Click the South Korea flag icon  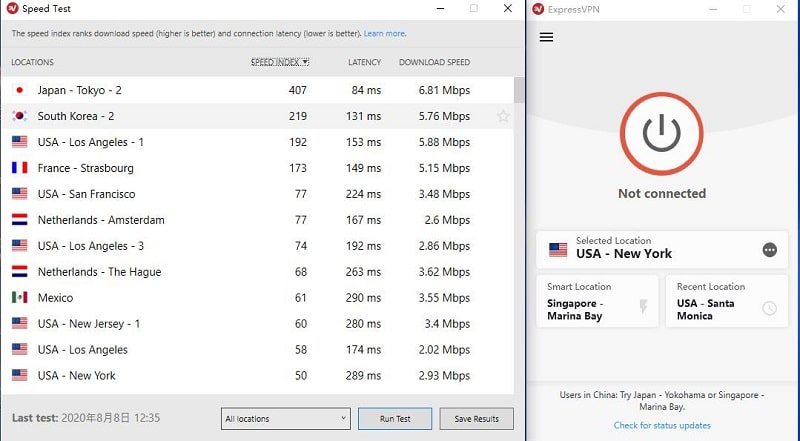point(19,116)
